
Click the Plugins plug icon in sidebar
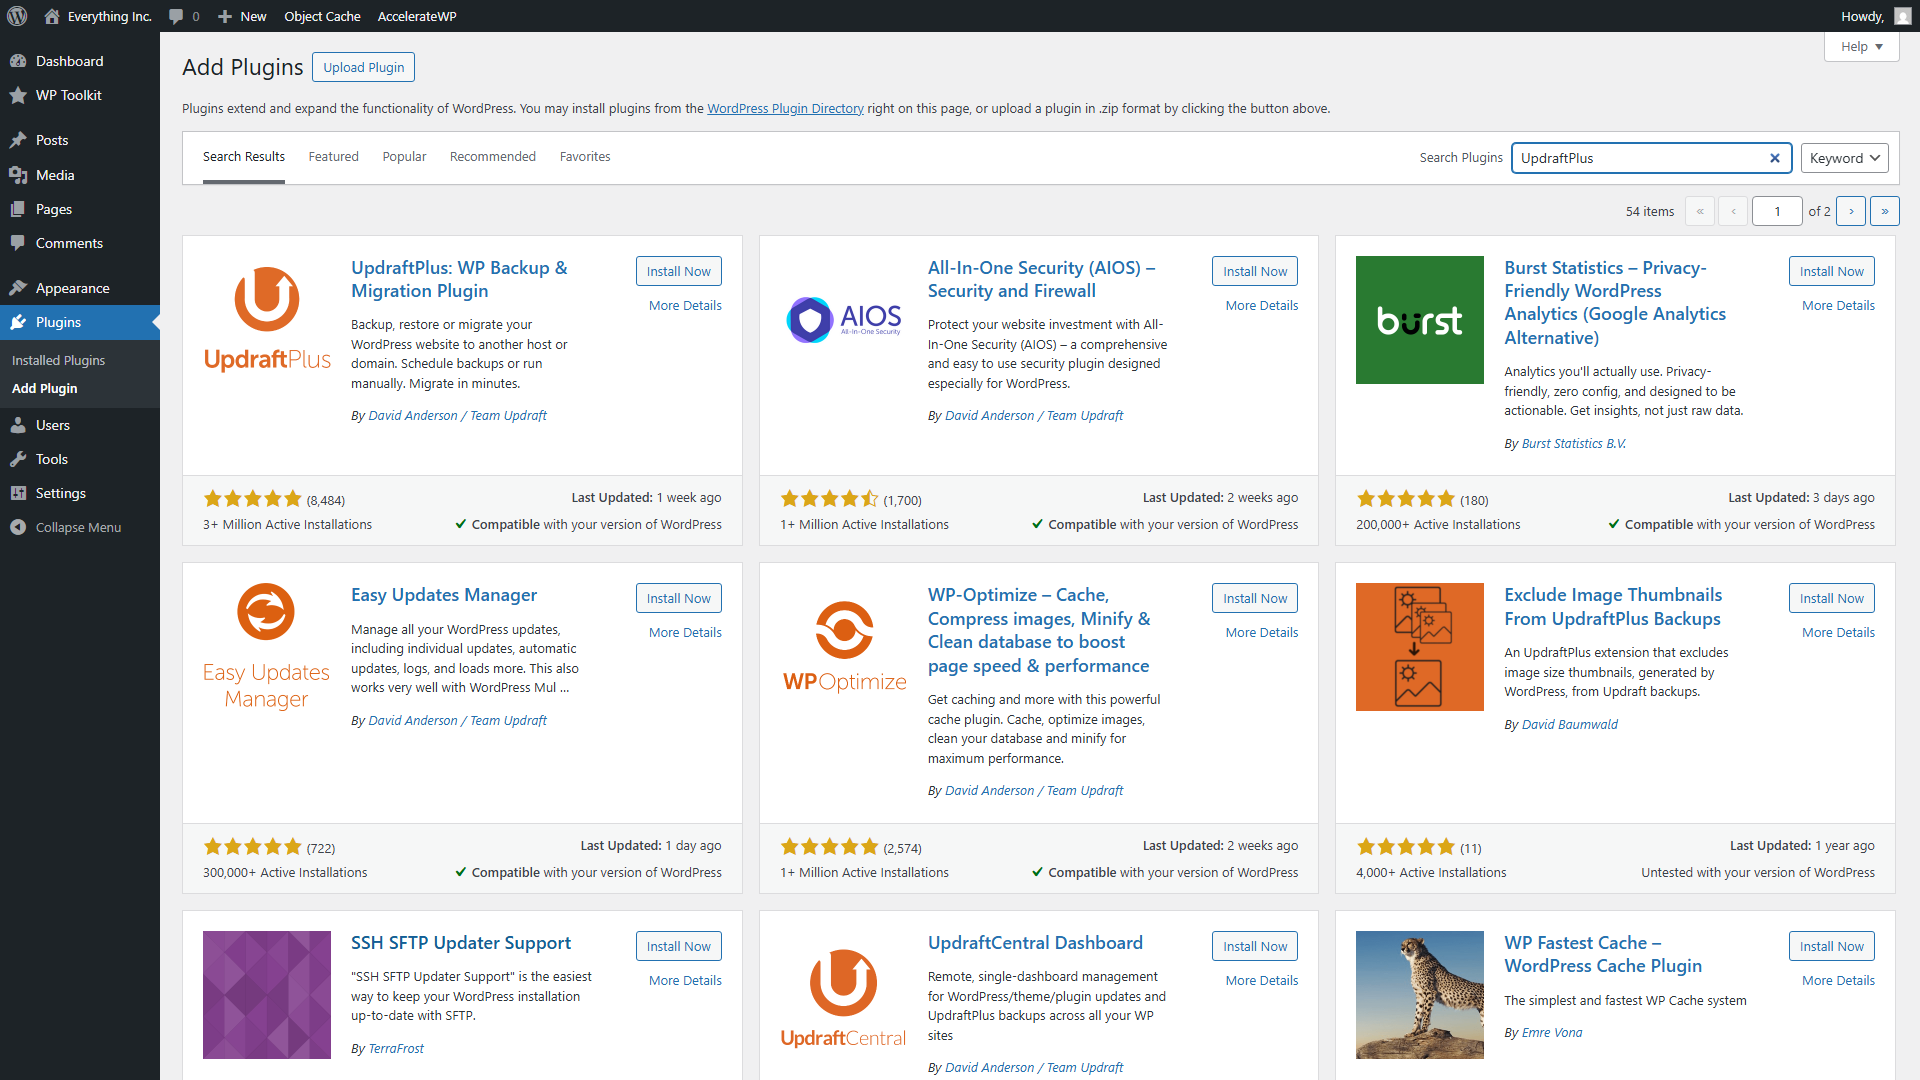point(18,322)
